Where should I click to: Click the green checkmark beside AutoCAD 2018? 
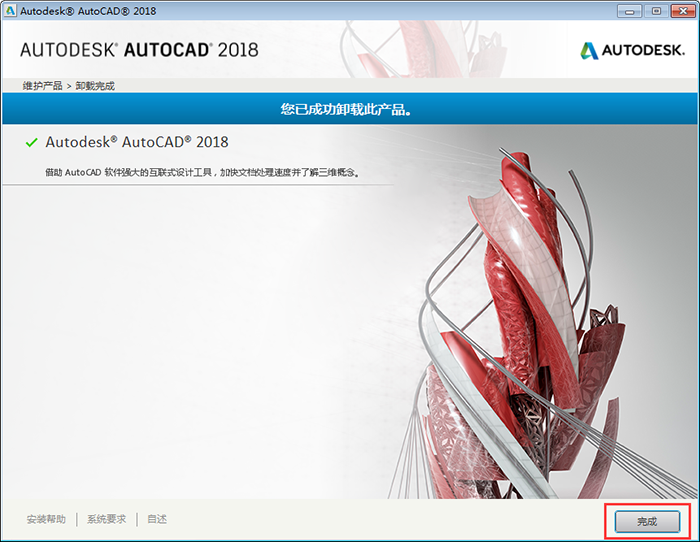coord(31,142)
